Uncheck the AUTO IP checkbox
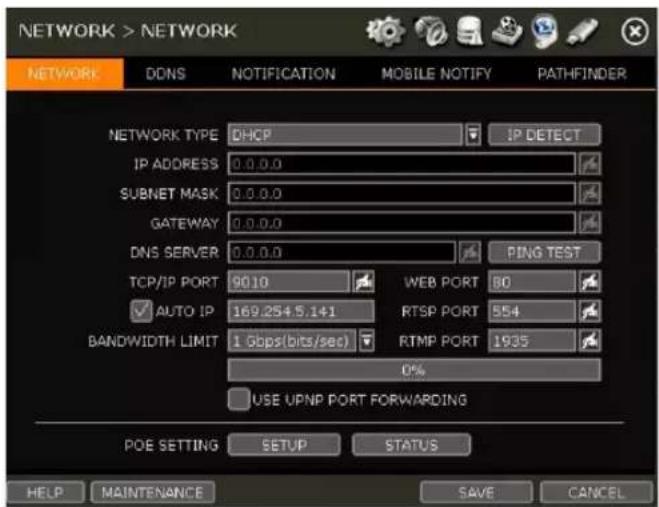The height and width of the screenshot is (507, 659). tap(141, 311)
